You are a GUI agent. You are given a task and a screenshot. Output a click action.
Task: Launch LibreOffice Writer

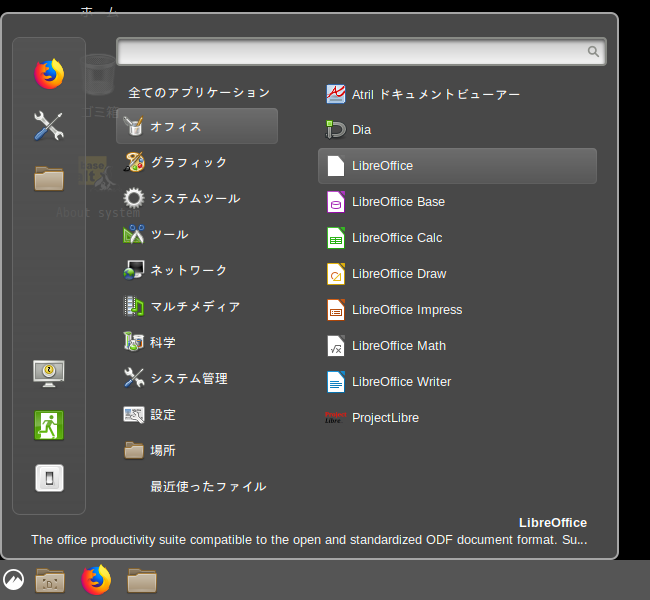(457, 382)
